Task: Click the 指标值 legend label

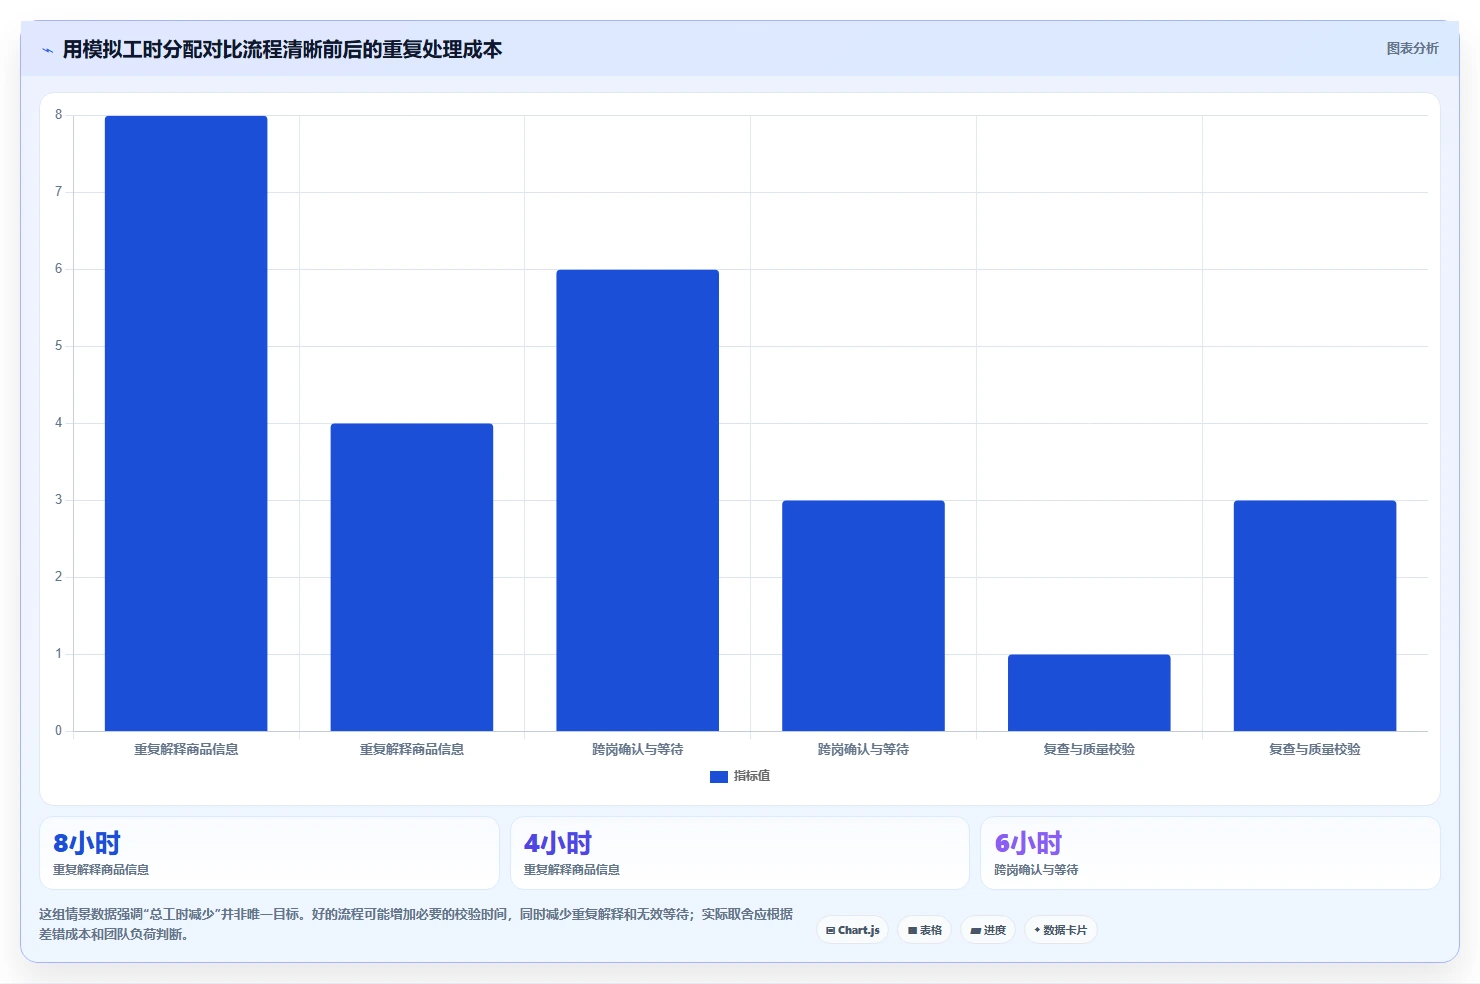Action: click(752, 776)
